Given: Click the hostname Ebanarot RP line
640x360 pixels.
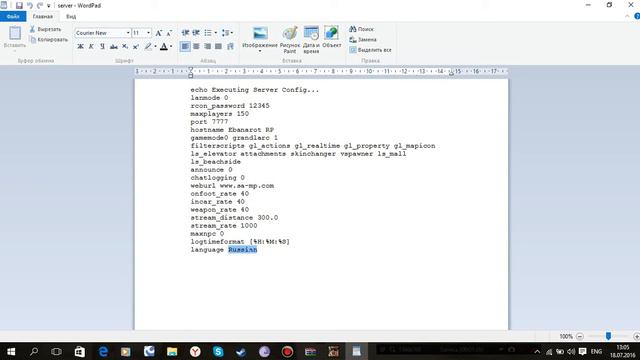Looking at the screenshot, I should pos(232,130).
